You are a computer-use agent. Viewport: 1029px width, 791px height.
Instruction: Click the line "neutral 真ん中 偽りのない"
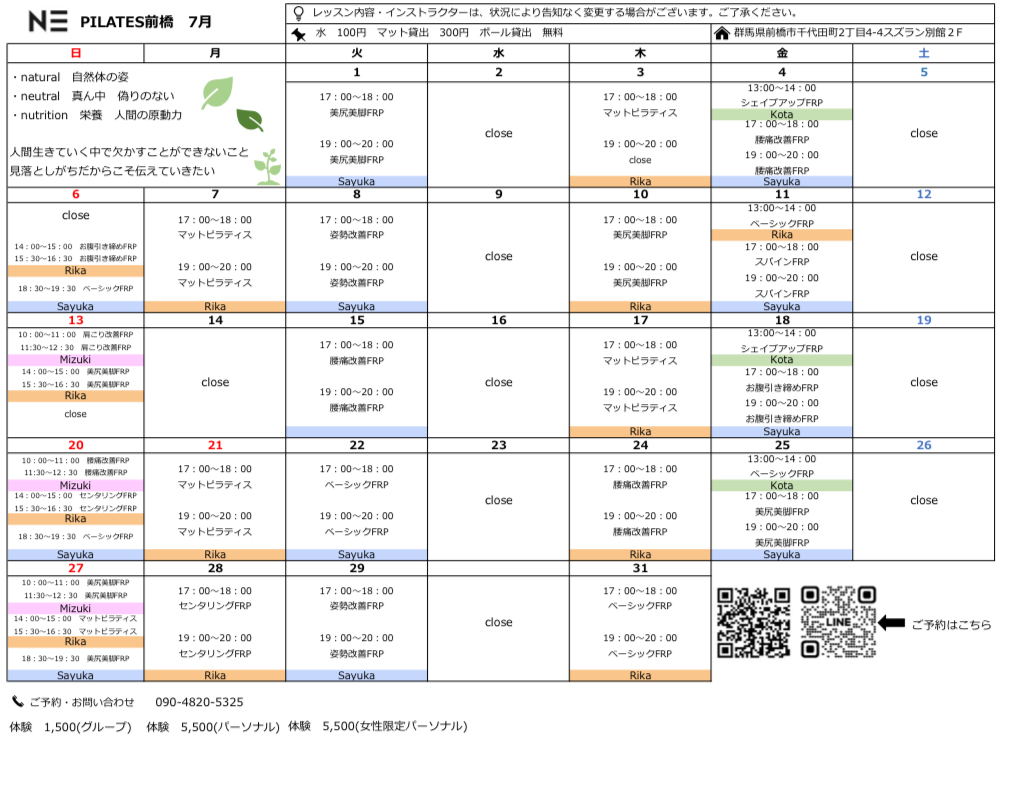coord(93,96)
